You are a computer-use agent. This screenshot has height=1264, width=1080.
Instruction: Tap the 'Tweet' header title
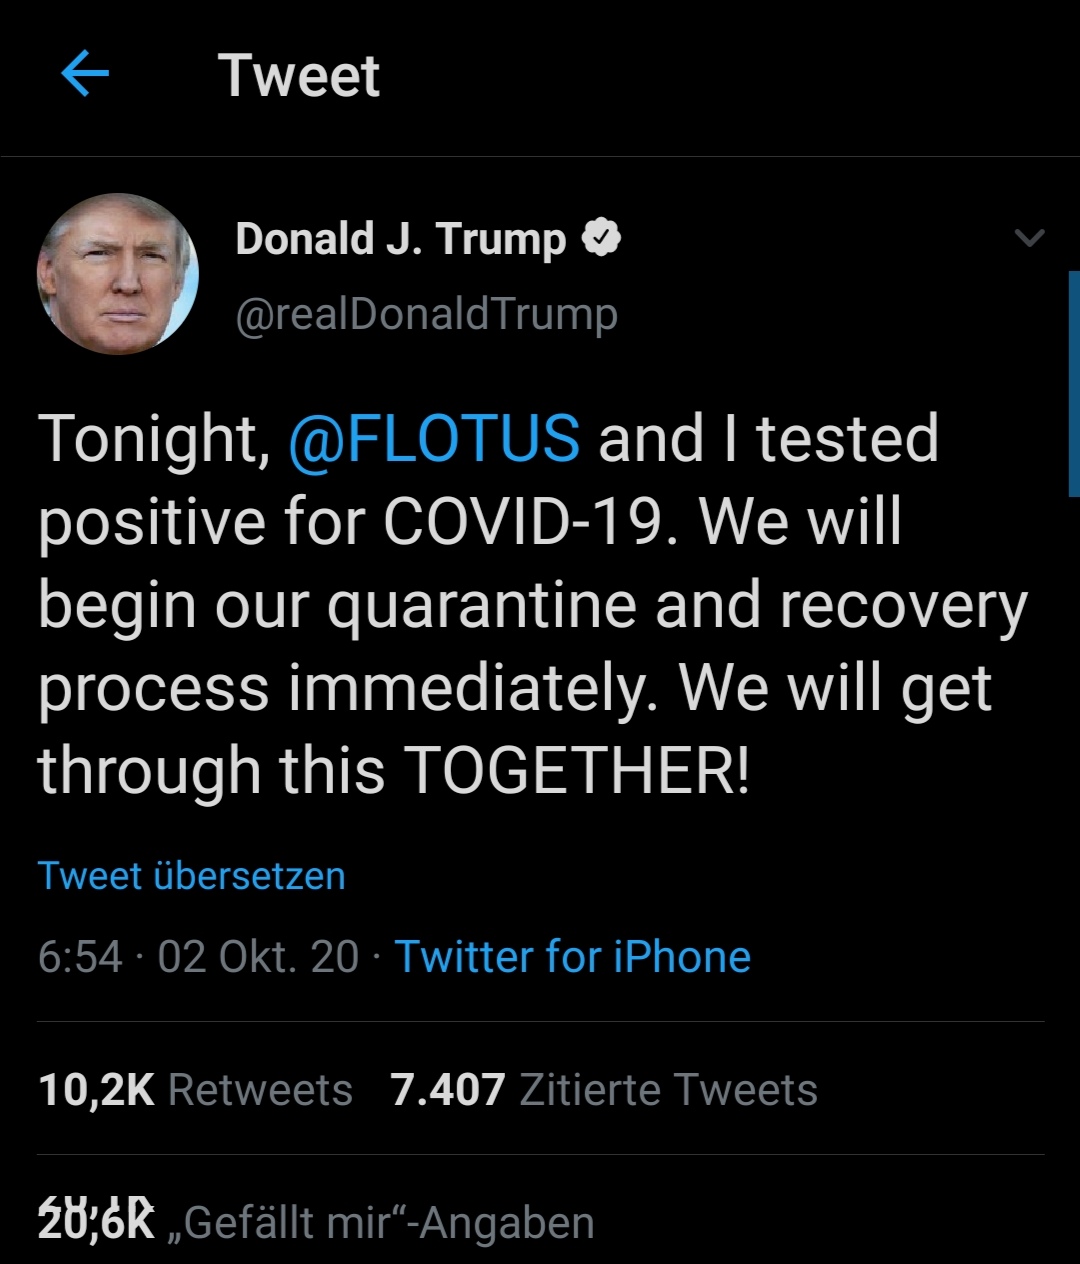tap(299, 76)
